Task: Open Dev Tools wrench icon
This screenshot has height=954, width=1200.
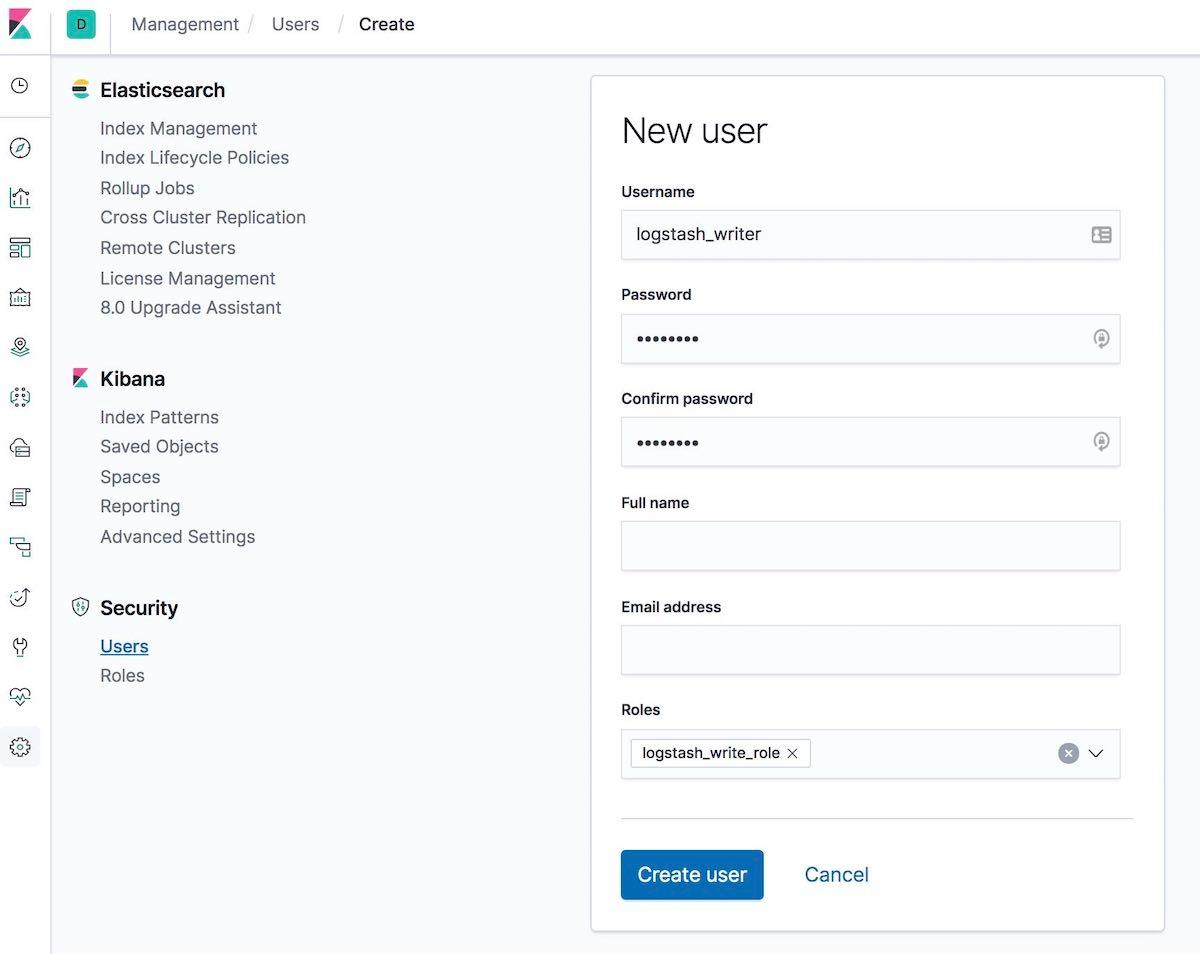Action: (20, 647)
